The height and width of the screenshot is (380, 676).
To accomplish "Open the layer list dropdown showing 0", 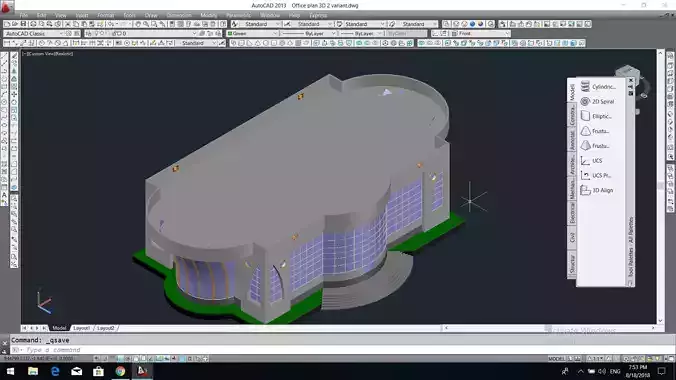I will point(141,33).
